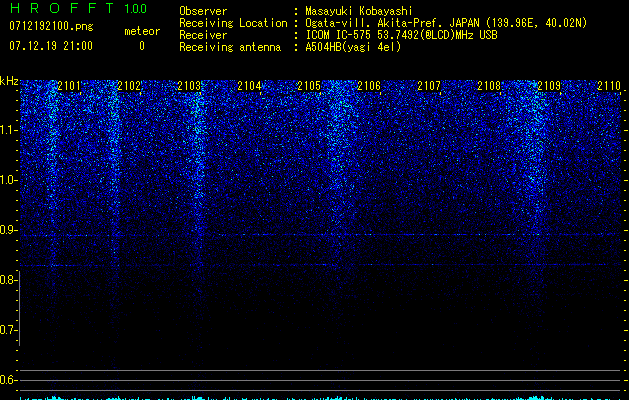Click the Receiver label
The height and width of the screenshot is (400, 629).
click(x=203, y=35)
